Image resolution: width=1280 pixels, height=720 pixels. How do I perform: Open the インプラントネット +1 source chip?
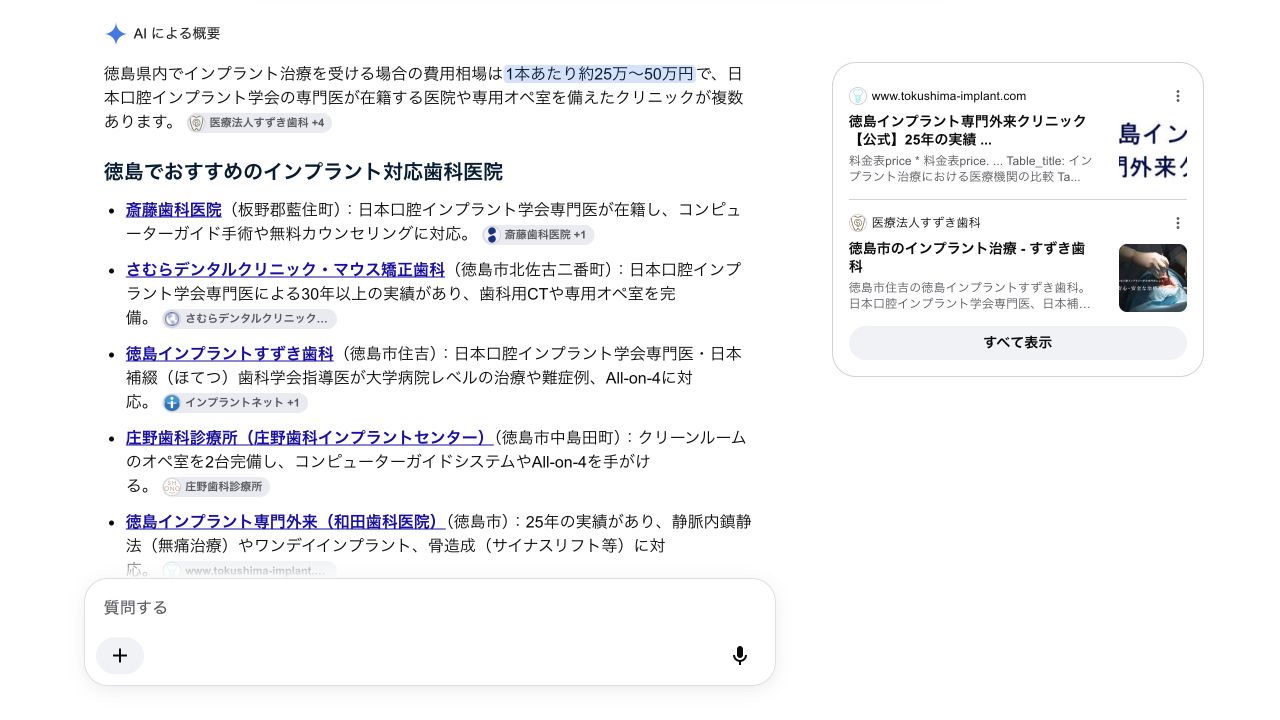pos(235,403)
